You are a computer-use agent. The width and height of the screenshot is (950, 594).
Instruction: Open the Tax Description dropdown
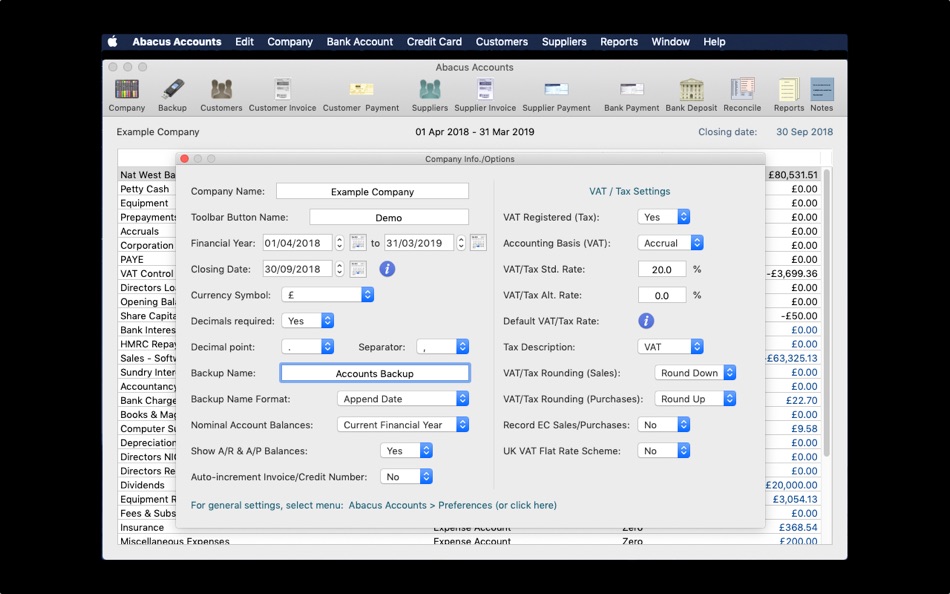pos(671,347)
